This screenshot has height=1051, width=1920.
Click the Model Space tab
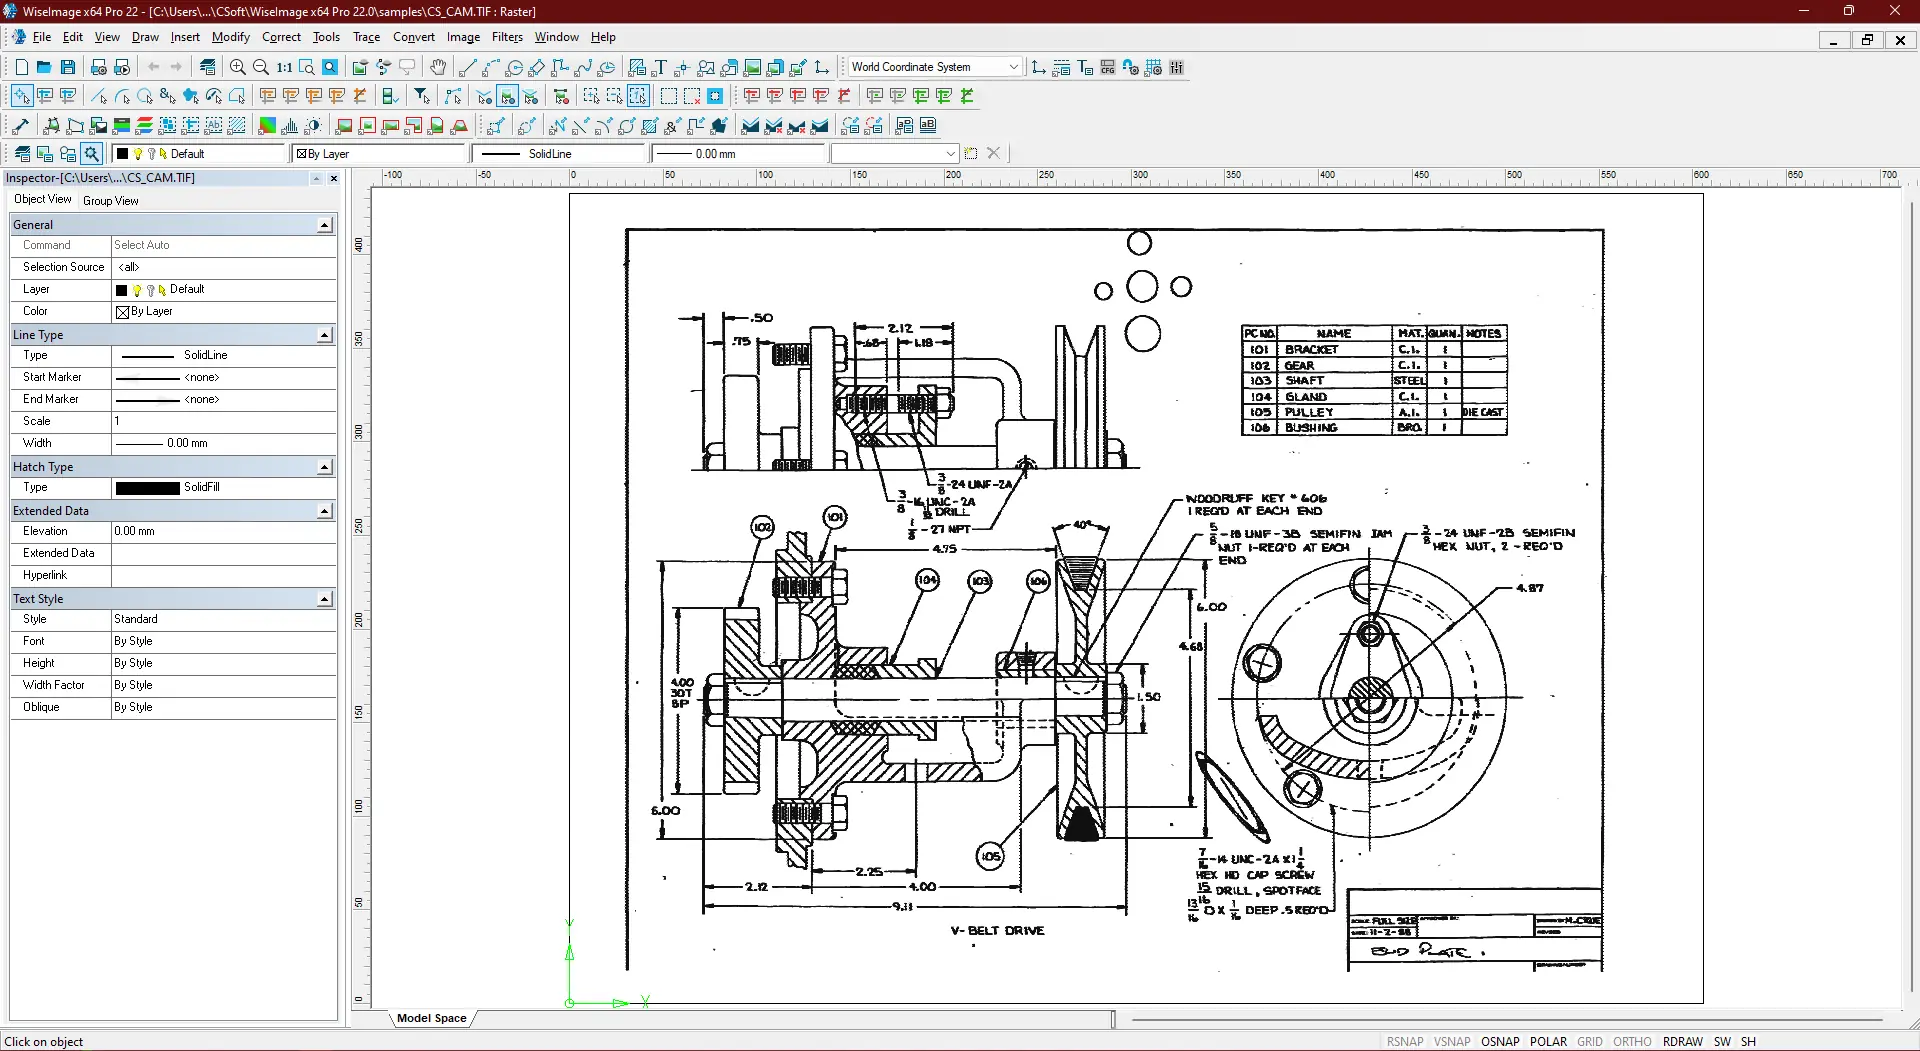431,1018
